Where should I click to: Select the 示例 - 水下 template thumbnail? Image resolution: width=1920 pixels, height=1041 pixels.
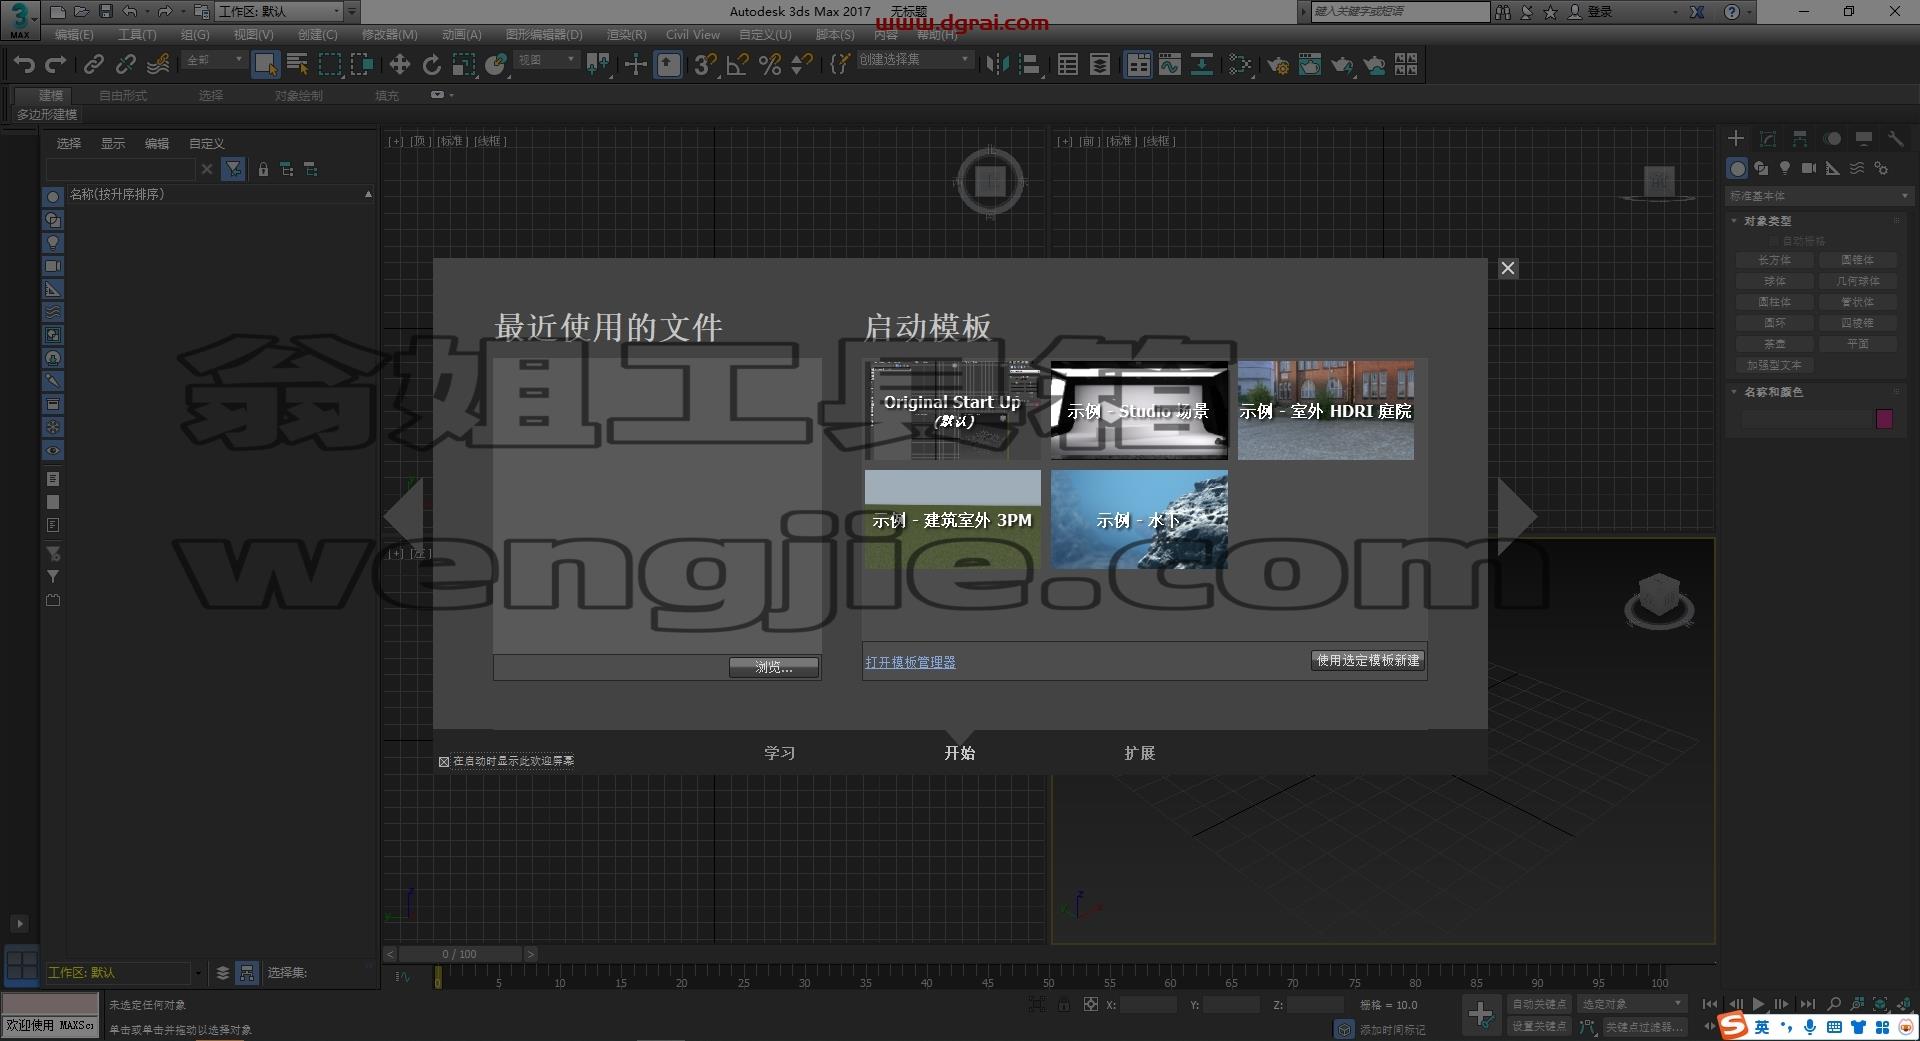point(1139,520)
